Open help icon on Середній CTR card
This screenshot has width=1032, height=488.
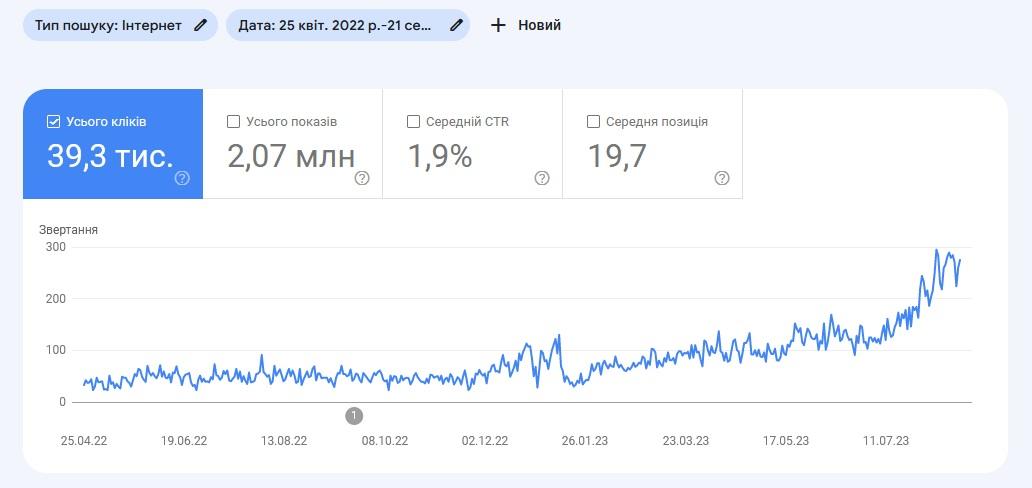[x=542, y=178]
